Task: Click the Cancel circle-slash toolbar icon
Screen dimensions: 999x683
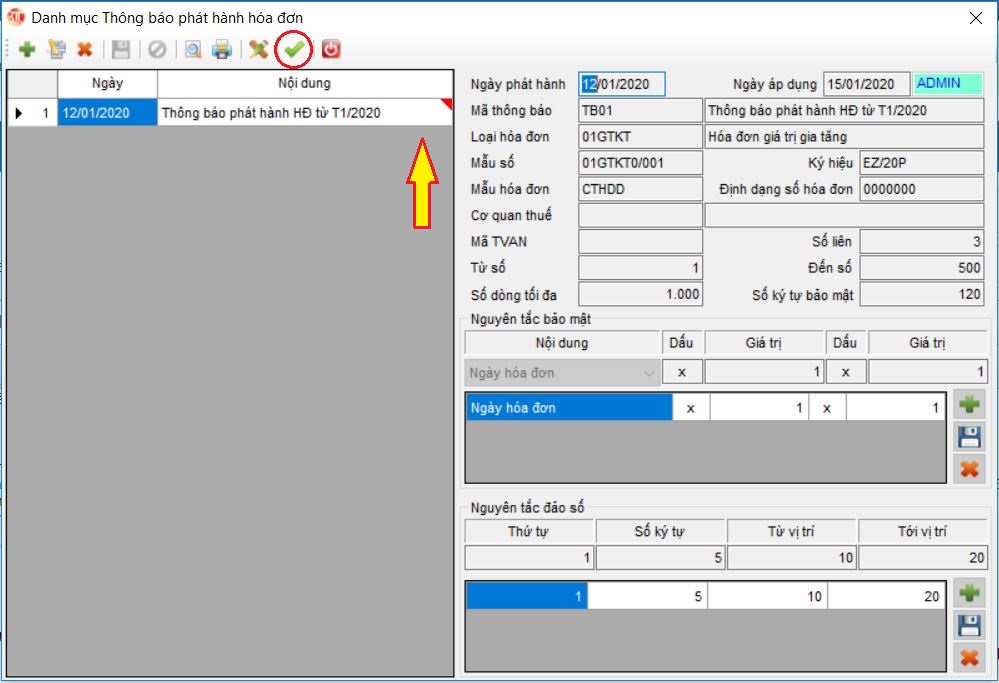Action: [x=157, y=49]
